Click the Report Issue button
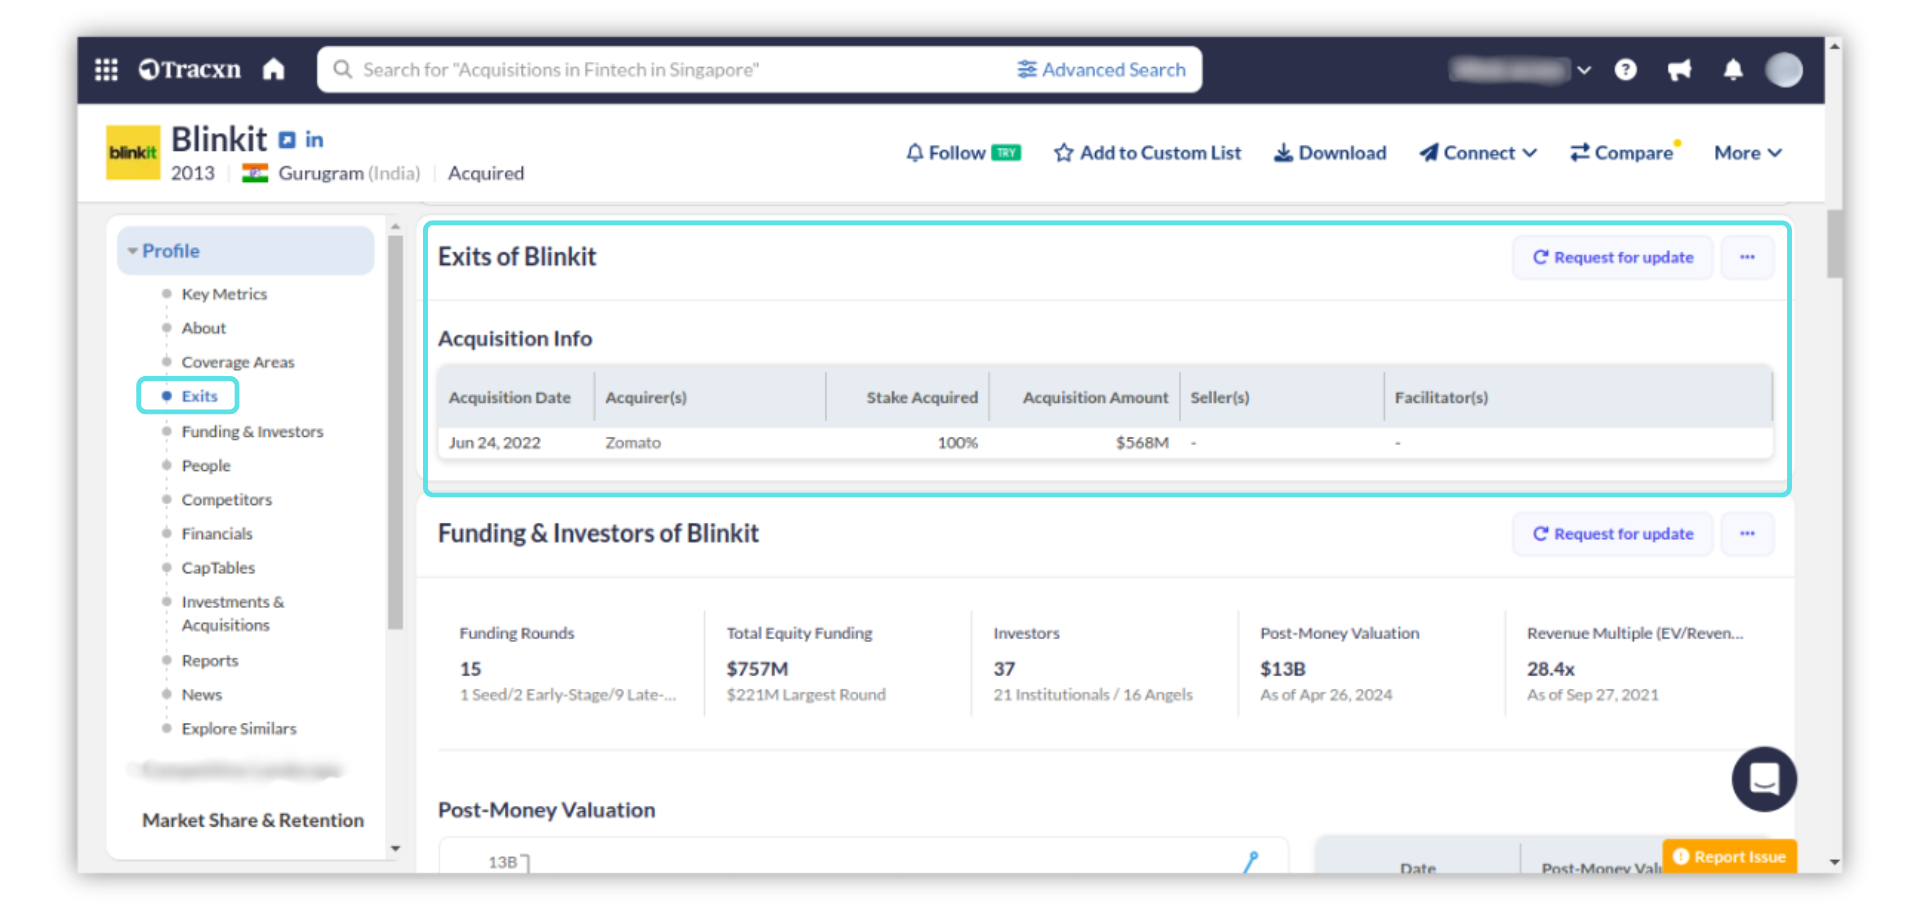 (1729, 856)
